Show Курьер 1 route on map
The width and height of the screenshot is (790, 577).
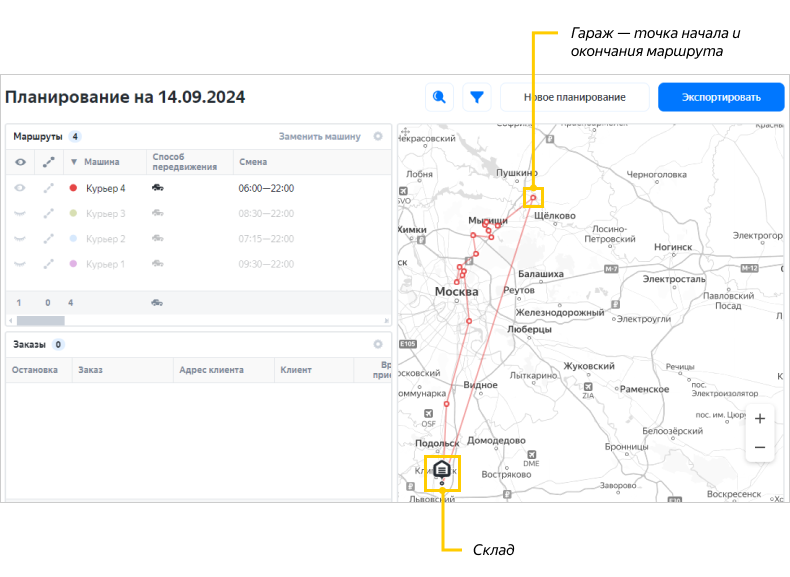20,264
